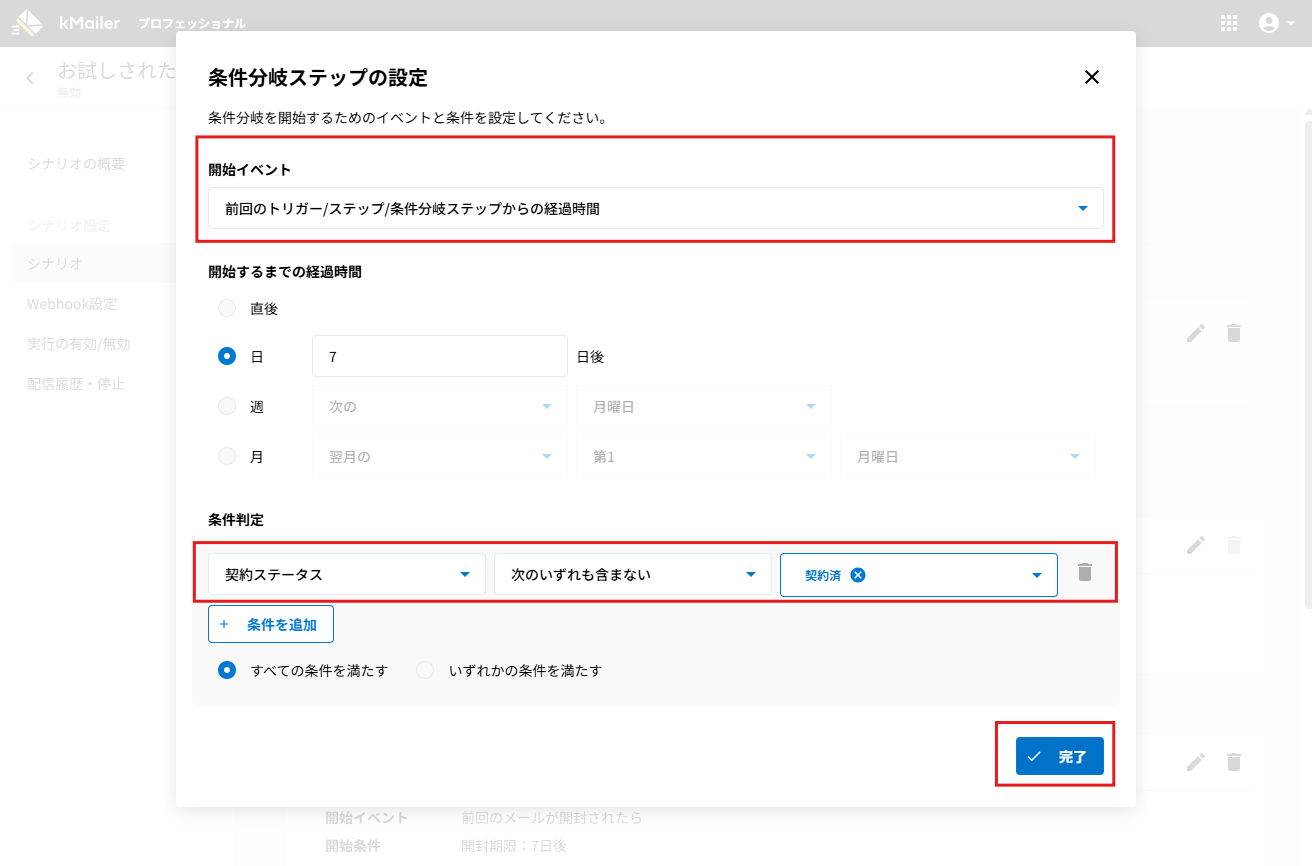Open the 開始イベント dropdown
The image size is (1312, 866).
pyautogui.click(x=655, y=209)
